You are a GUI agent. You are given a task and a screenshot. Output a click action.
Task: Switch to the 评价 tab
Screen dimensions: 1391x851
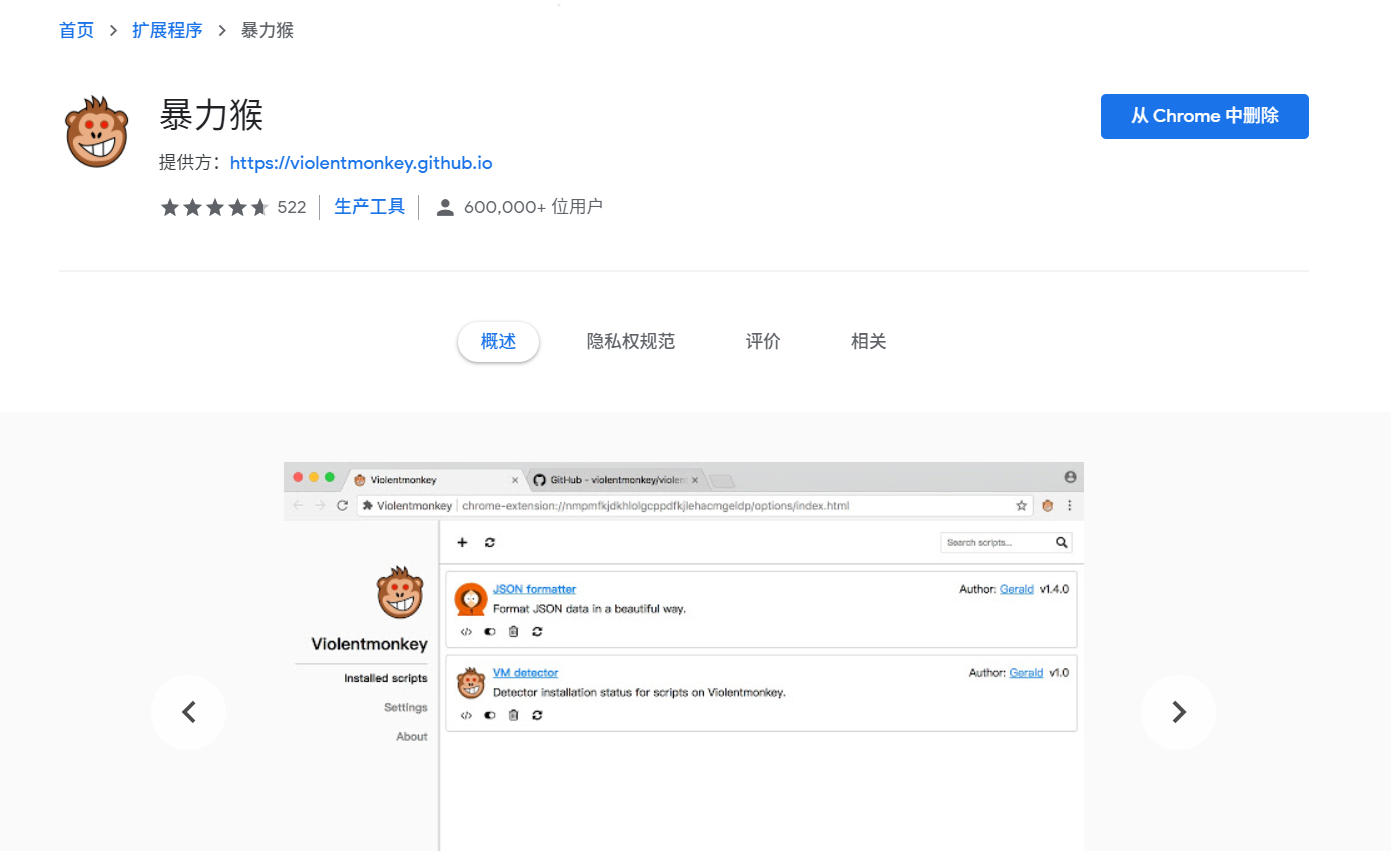point(763,342)
